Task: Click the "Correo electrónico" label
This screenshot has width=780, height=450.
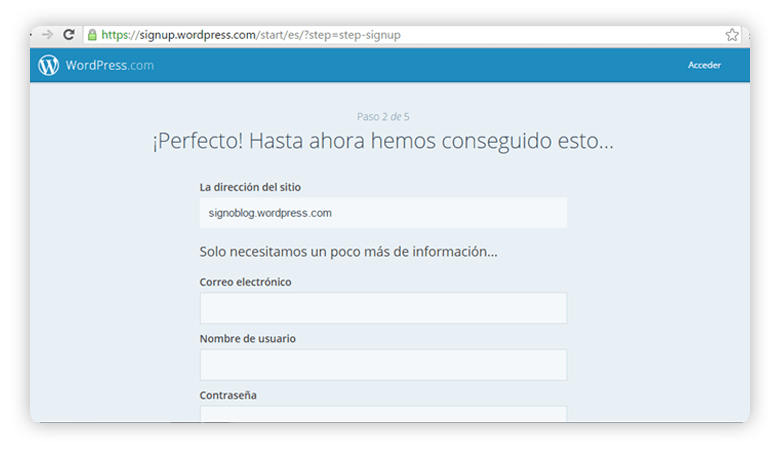Action: (245, 282)
